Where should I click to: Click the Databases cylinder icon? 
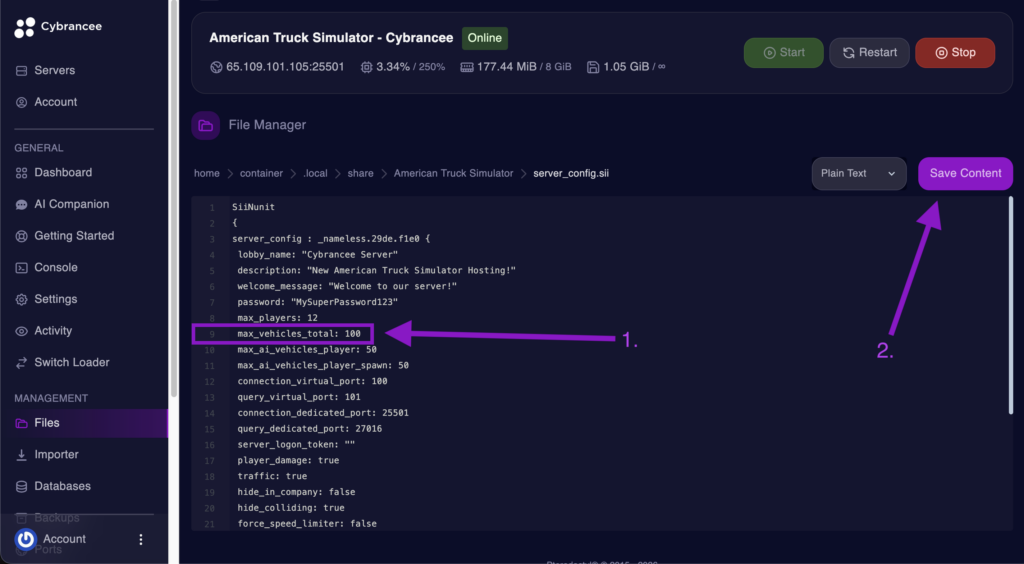click(x=22, y=486)
